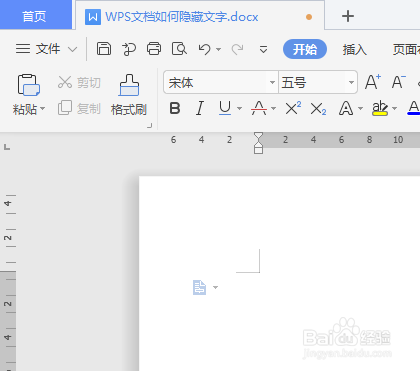
Task: Expand the Undo history dropdown arrow
Action: (219, 49)
